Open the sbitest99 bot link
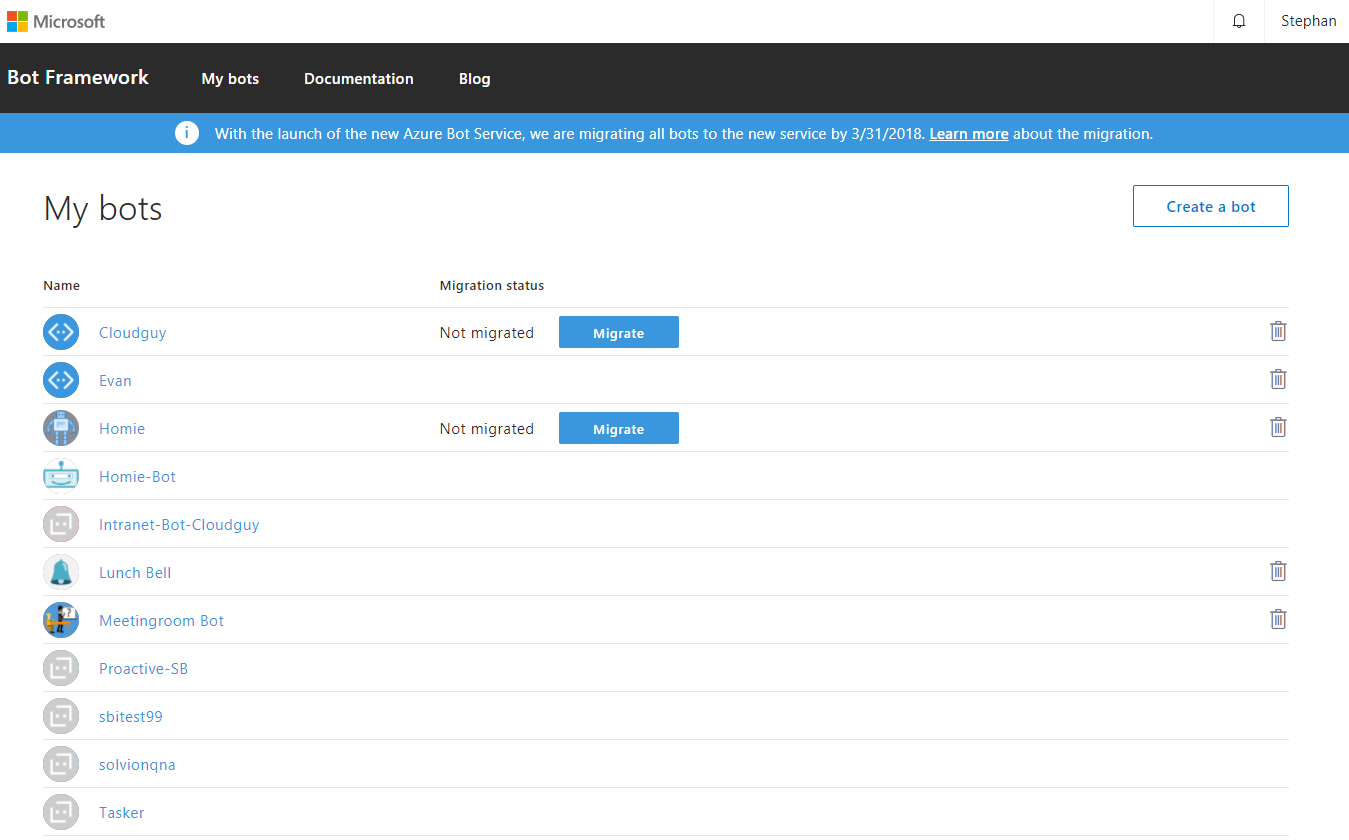 click(131, 717)
